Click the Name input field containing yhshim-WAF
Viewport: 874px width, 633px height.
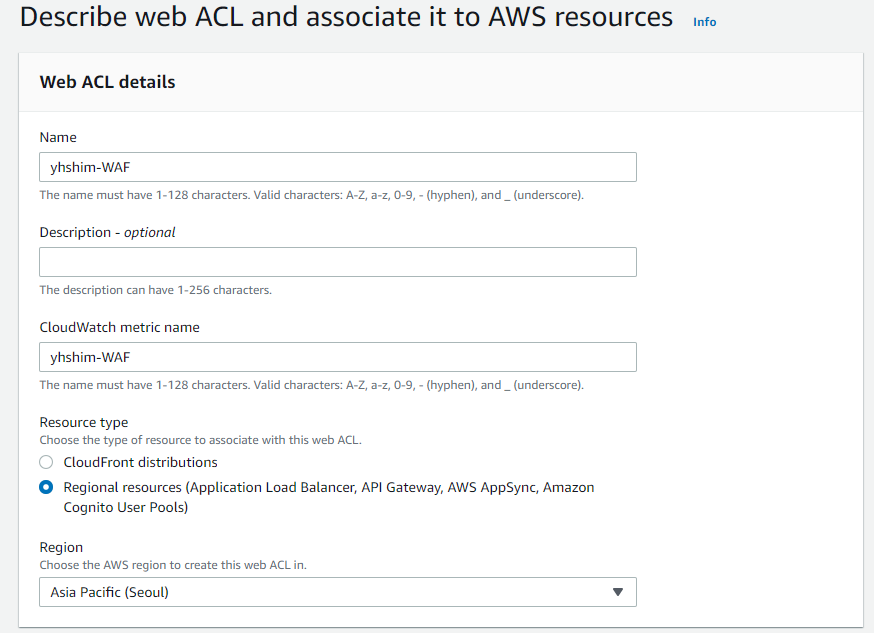pyautogui.click(x=337, y=167)
